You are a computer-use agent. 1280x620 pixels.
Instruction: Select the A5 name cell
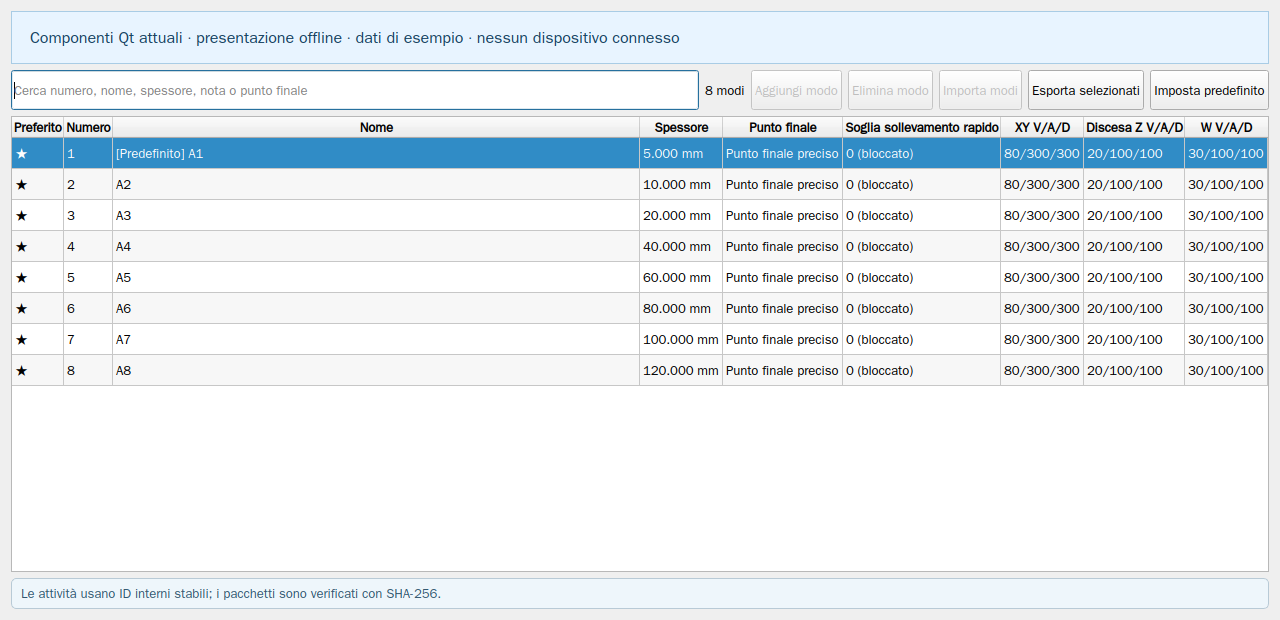[376, 278]
